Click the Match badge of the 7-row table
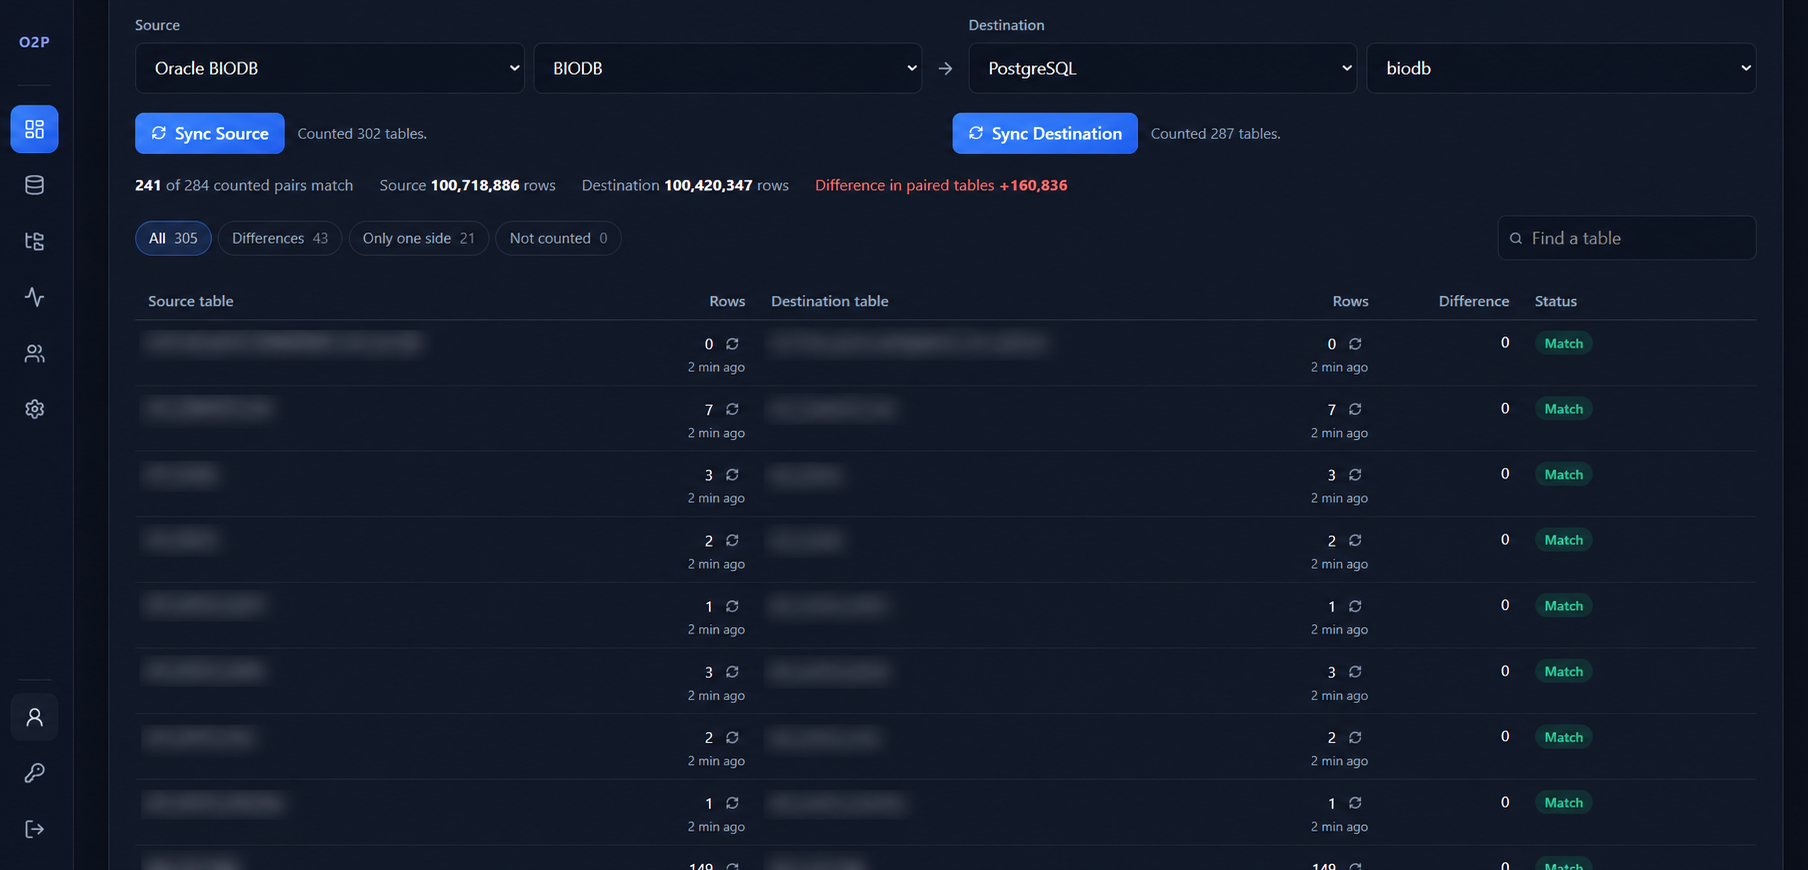 click(x=1564, y=409)
